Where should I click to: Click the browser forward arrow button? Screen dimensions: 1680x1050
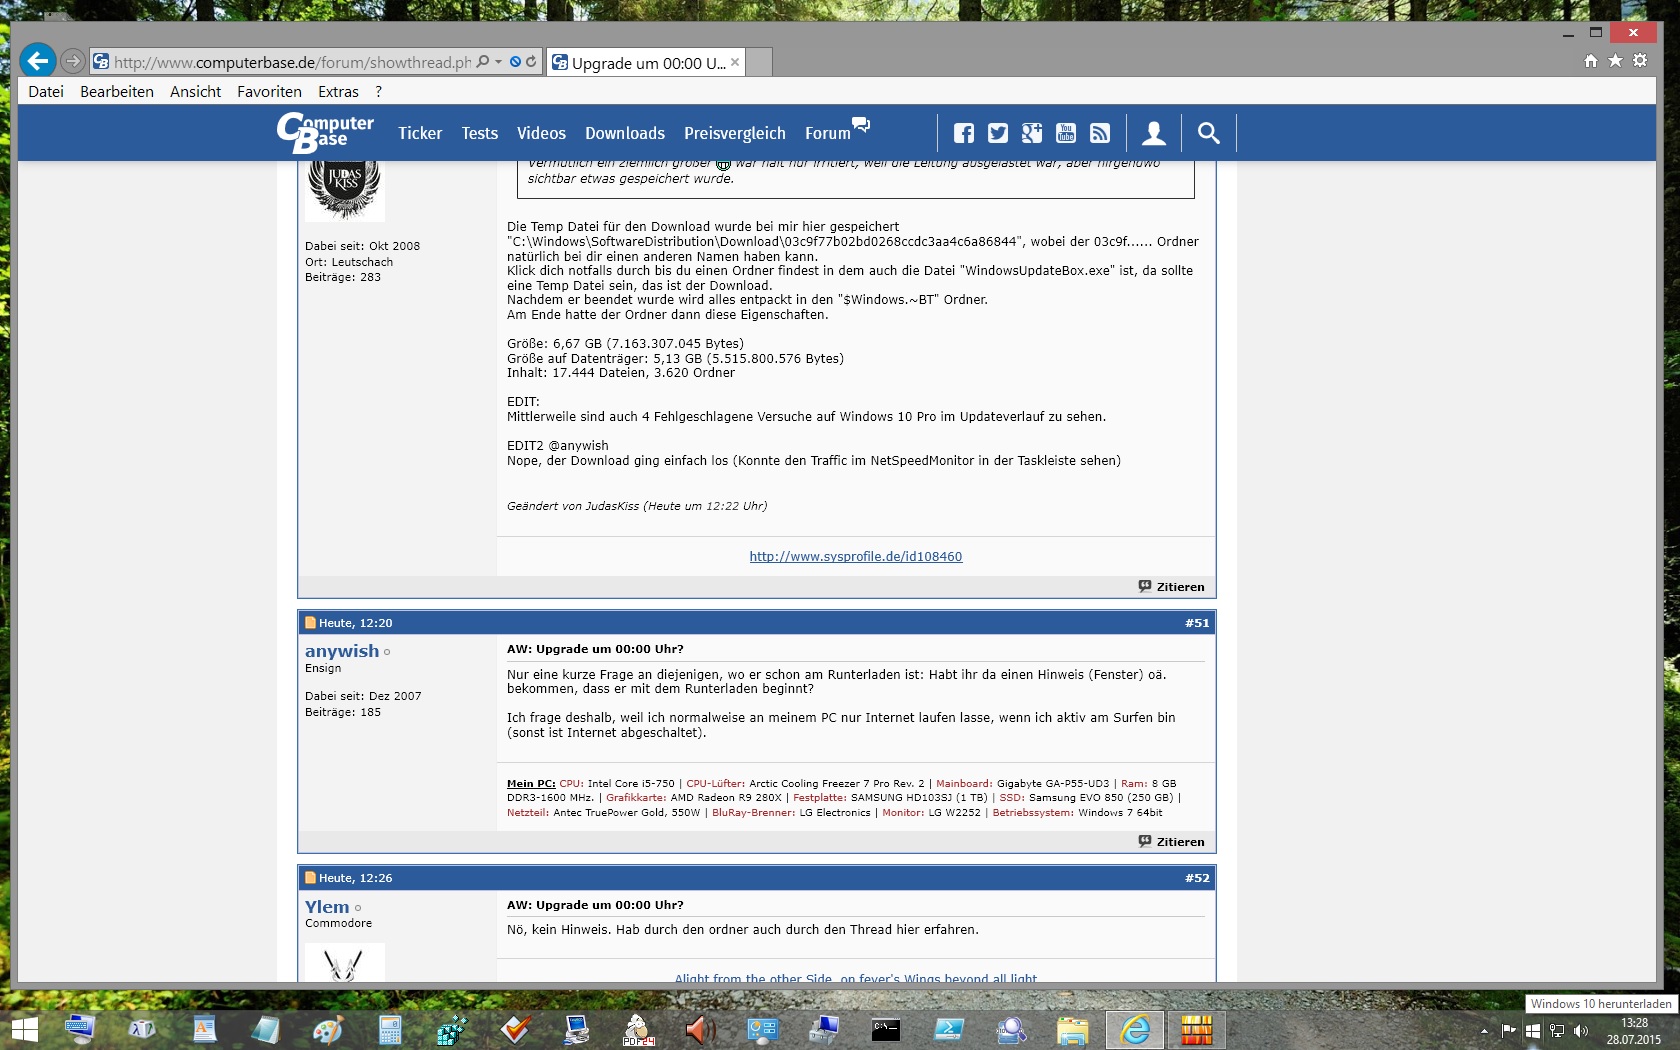[73, 61]
